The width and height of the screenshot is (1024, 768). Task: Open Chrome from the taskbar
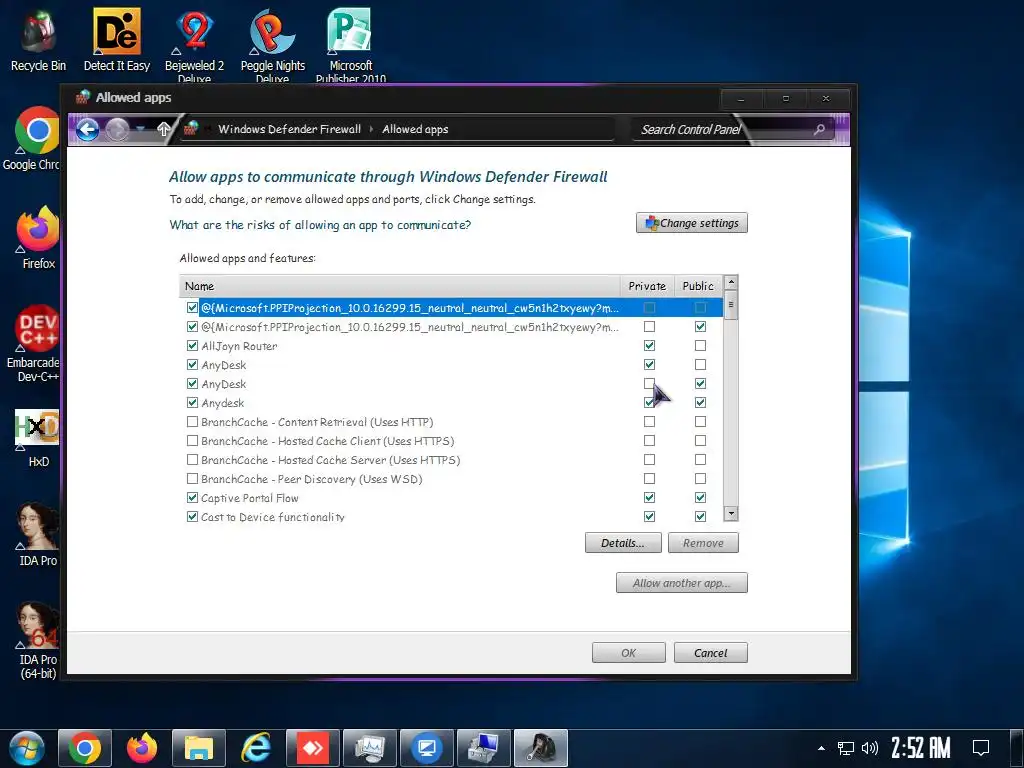point(85,748)
